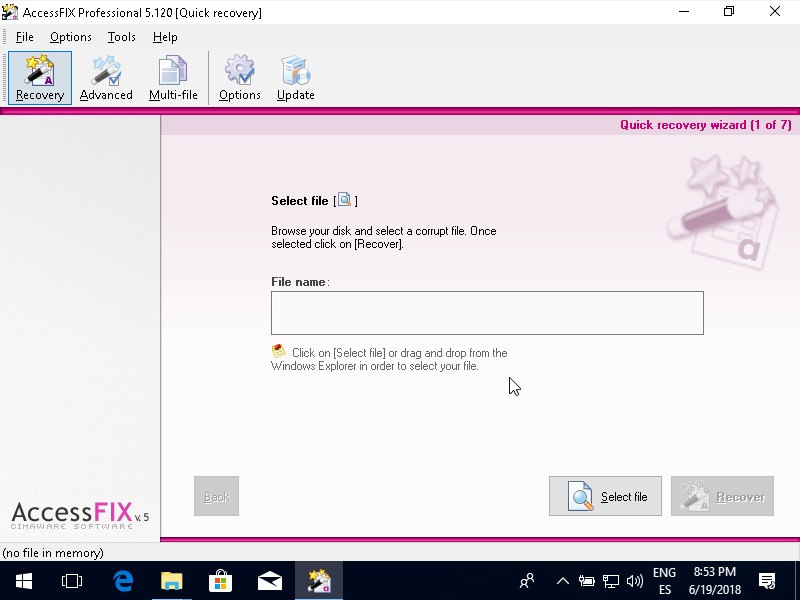Open the Microsoft Store taskbar icon
Screen dimensions: 800x600
[x=220, y=580]
